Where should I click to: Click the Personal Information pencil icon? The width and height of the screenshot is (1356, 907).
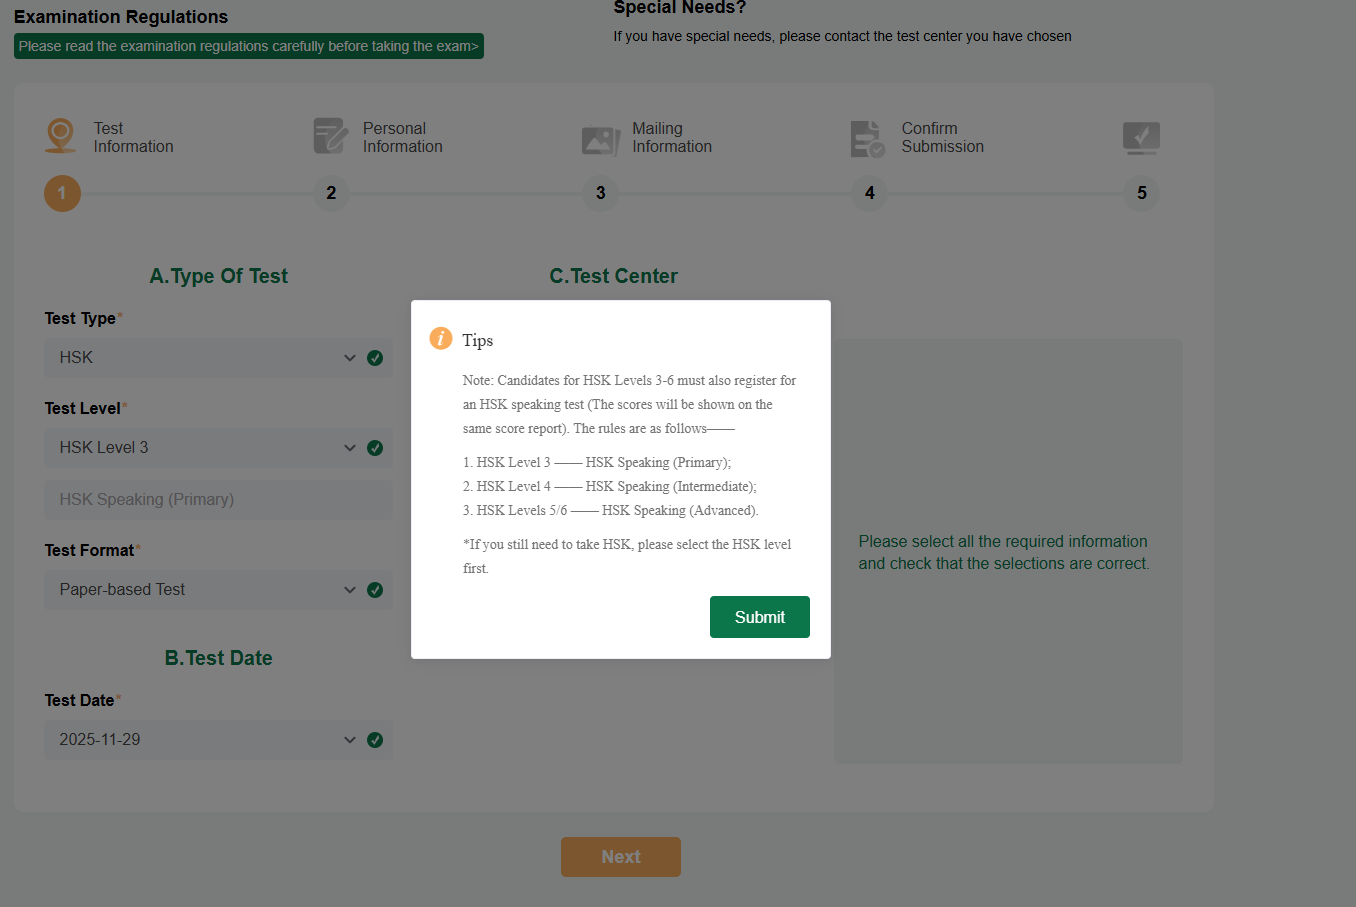[330, 136]
